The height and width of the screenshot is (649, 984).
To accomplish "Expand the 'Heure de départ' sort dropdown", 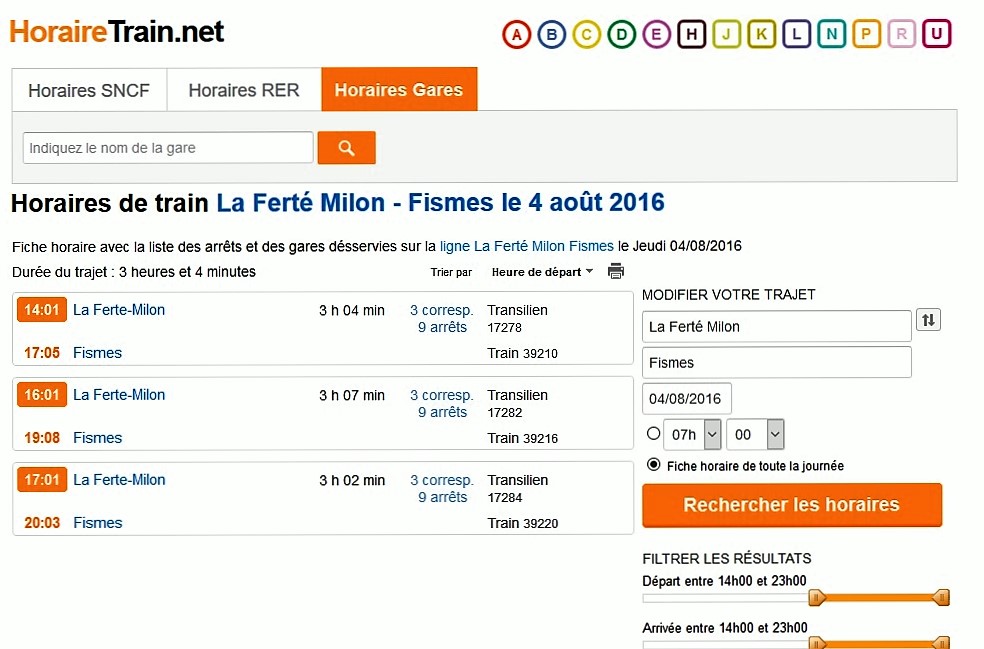I will 542,272.
